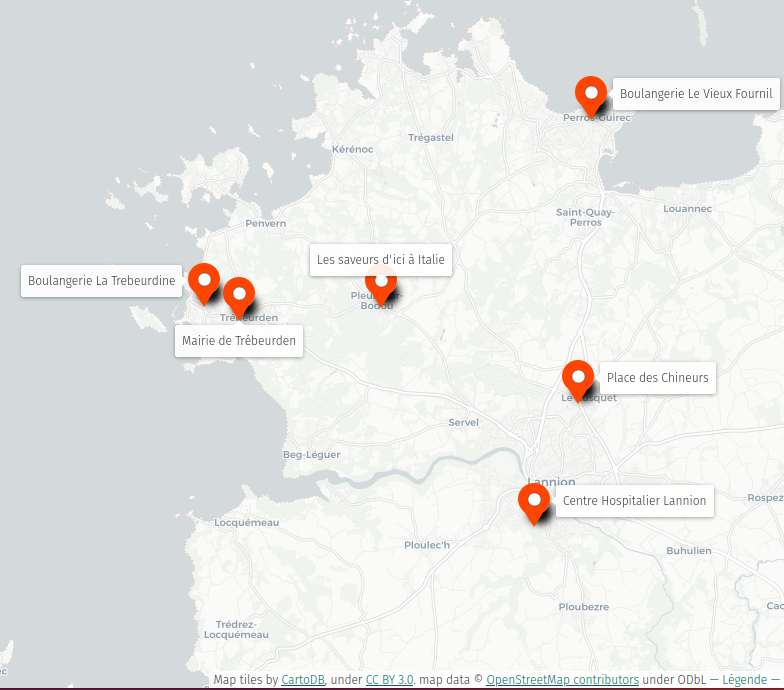Click the 'Place des Chineurs' tooltip label
This screenshot has width=784, height=690.
tap(657, 378)
